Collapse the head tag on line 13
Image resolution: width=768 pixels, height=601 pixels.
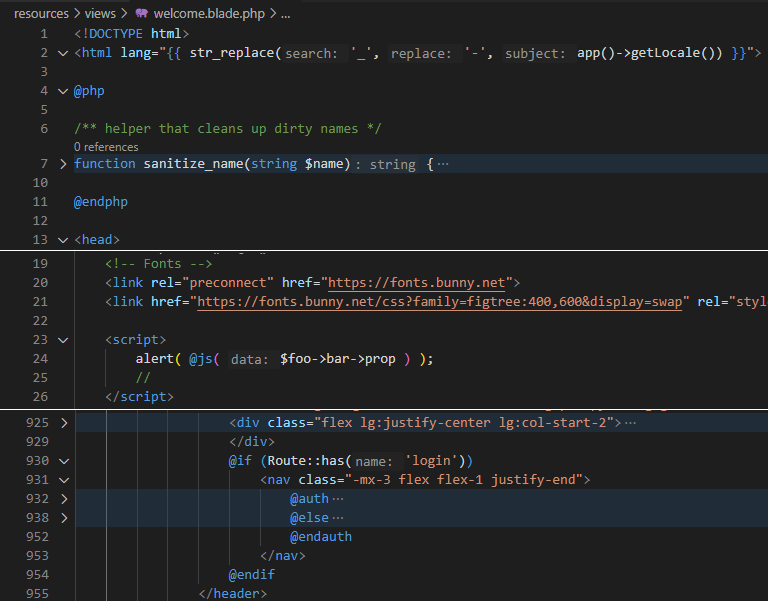(63, 240)
